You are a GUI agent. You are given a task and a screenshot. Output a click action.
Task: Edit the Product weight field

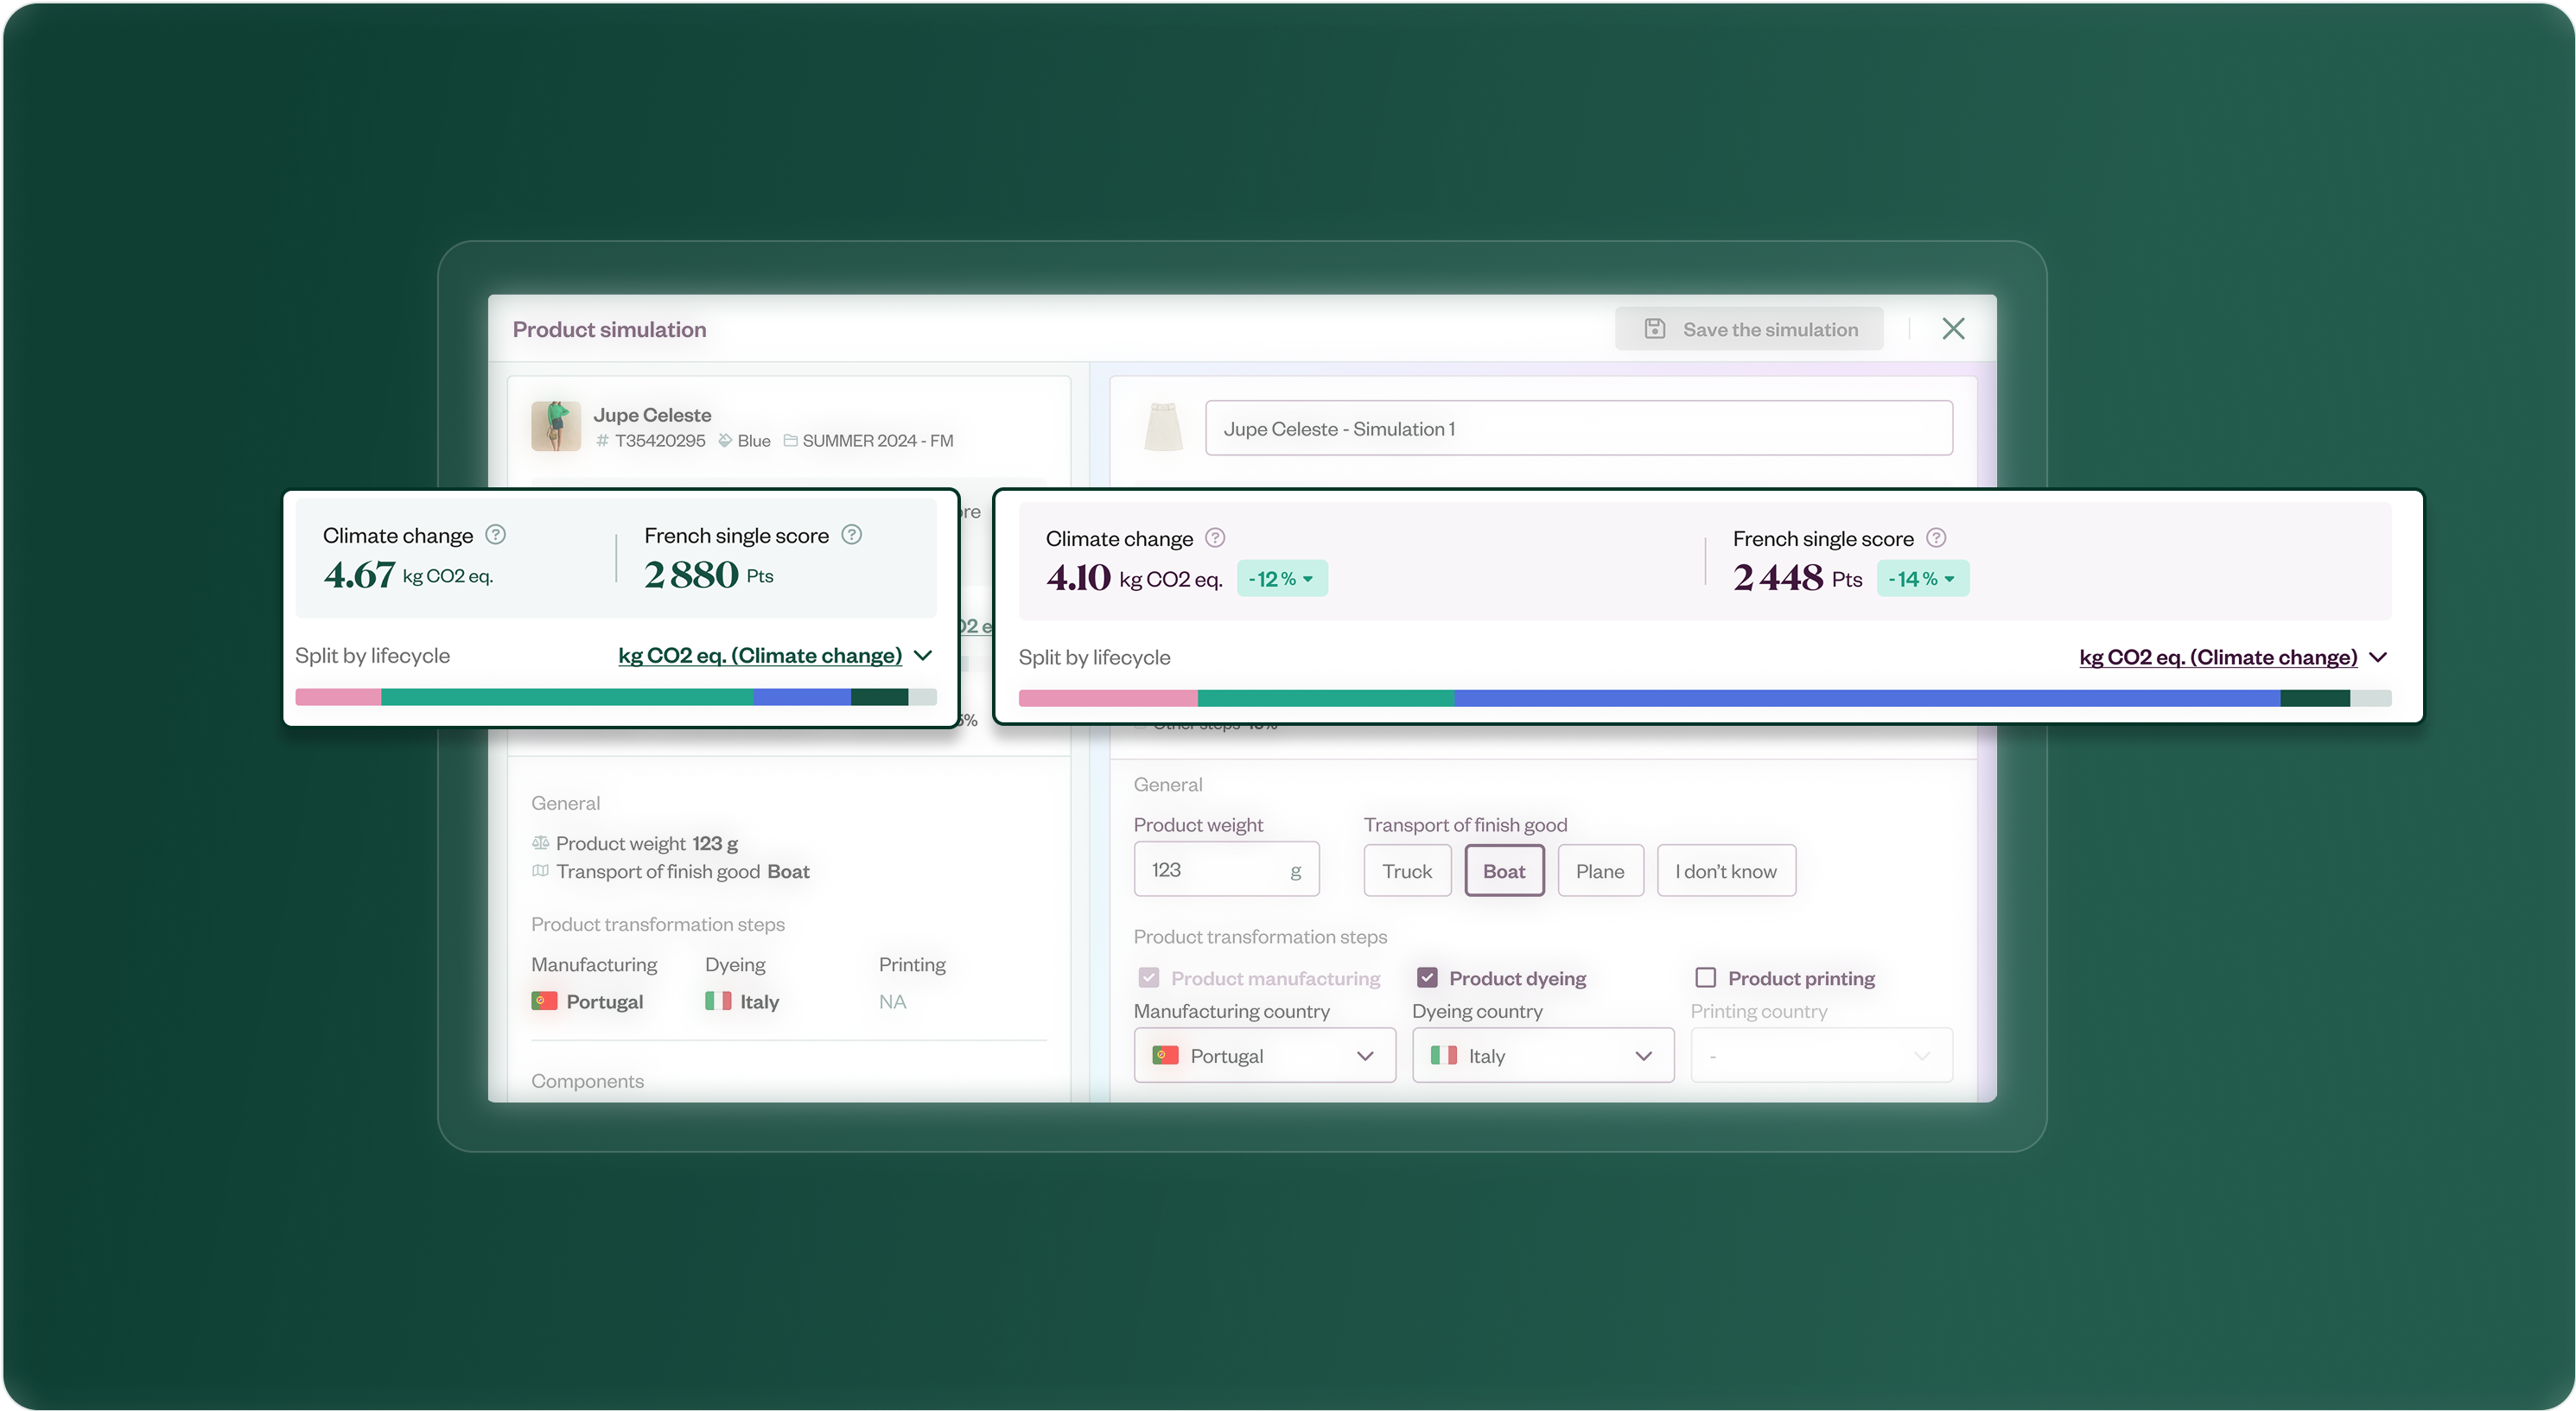click(1226, 870)
